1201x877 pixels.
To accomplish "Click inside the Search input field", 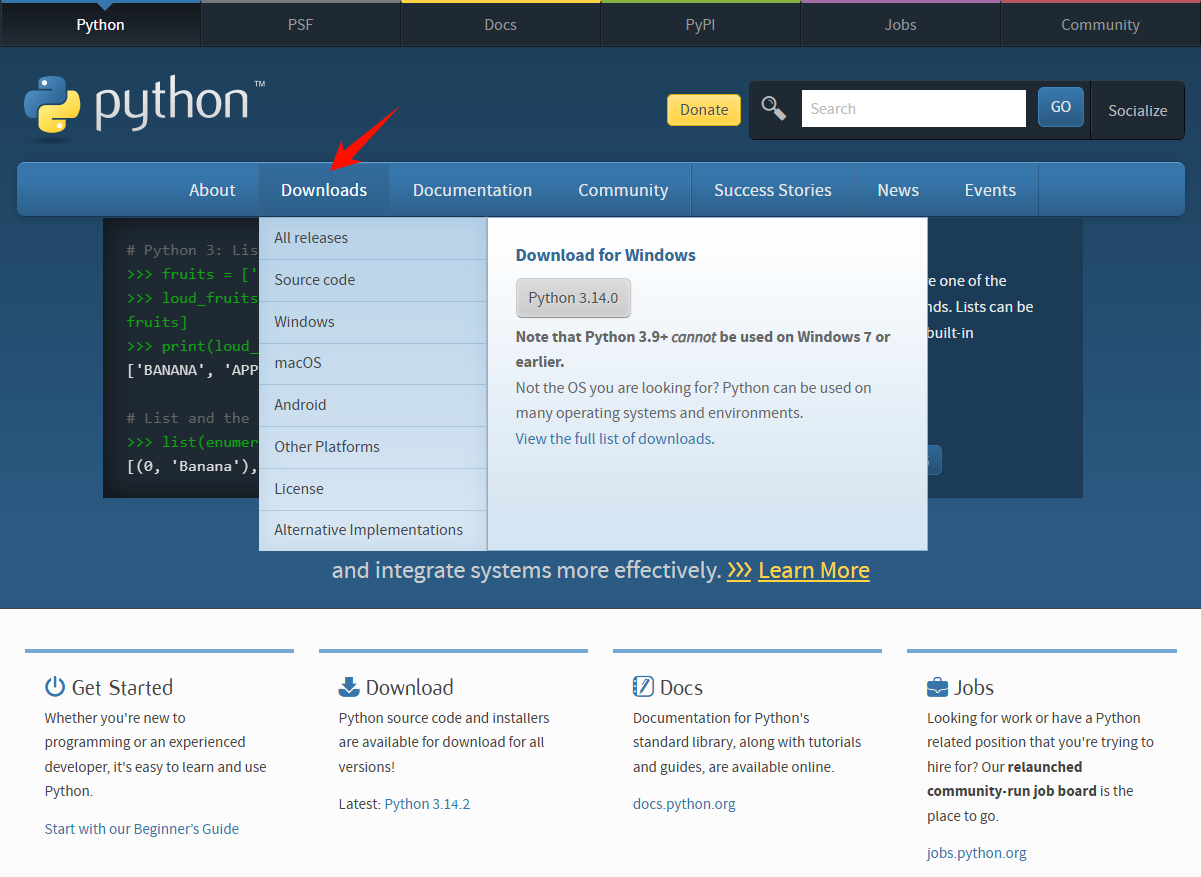I will (912, 107).
